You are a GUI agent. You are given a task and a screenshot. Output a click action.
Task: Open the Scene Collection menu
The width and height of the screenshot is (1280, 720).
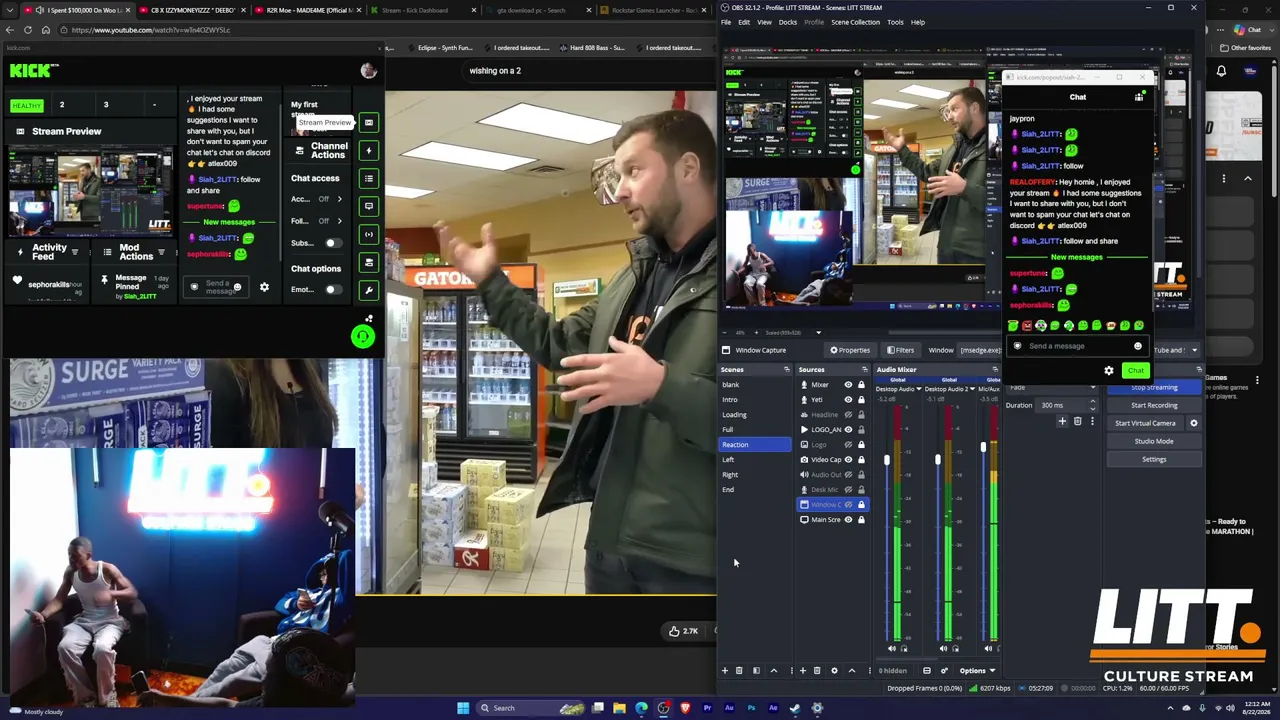[x=856, y=22]
